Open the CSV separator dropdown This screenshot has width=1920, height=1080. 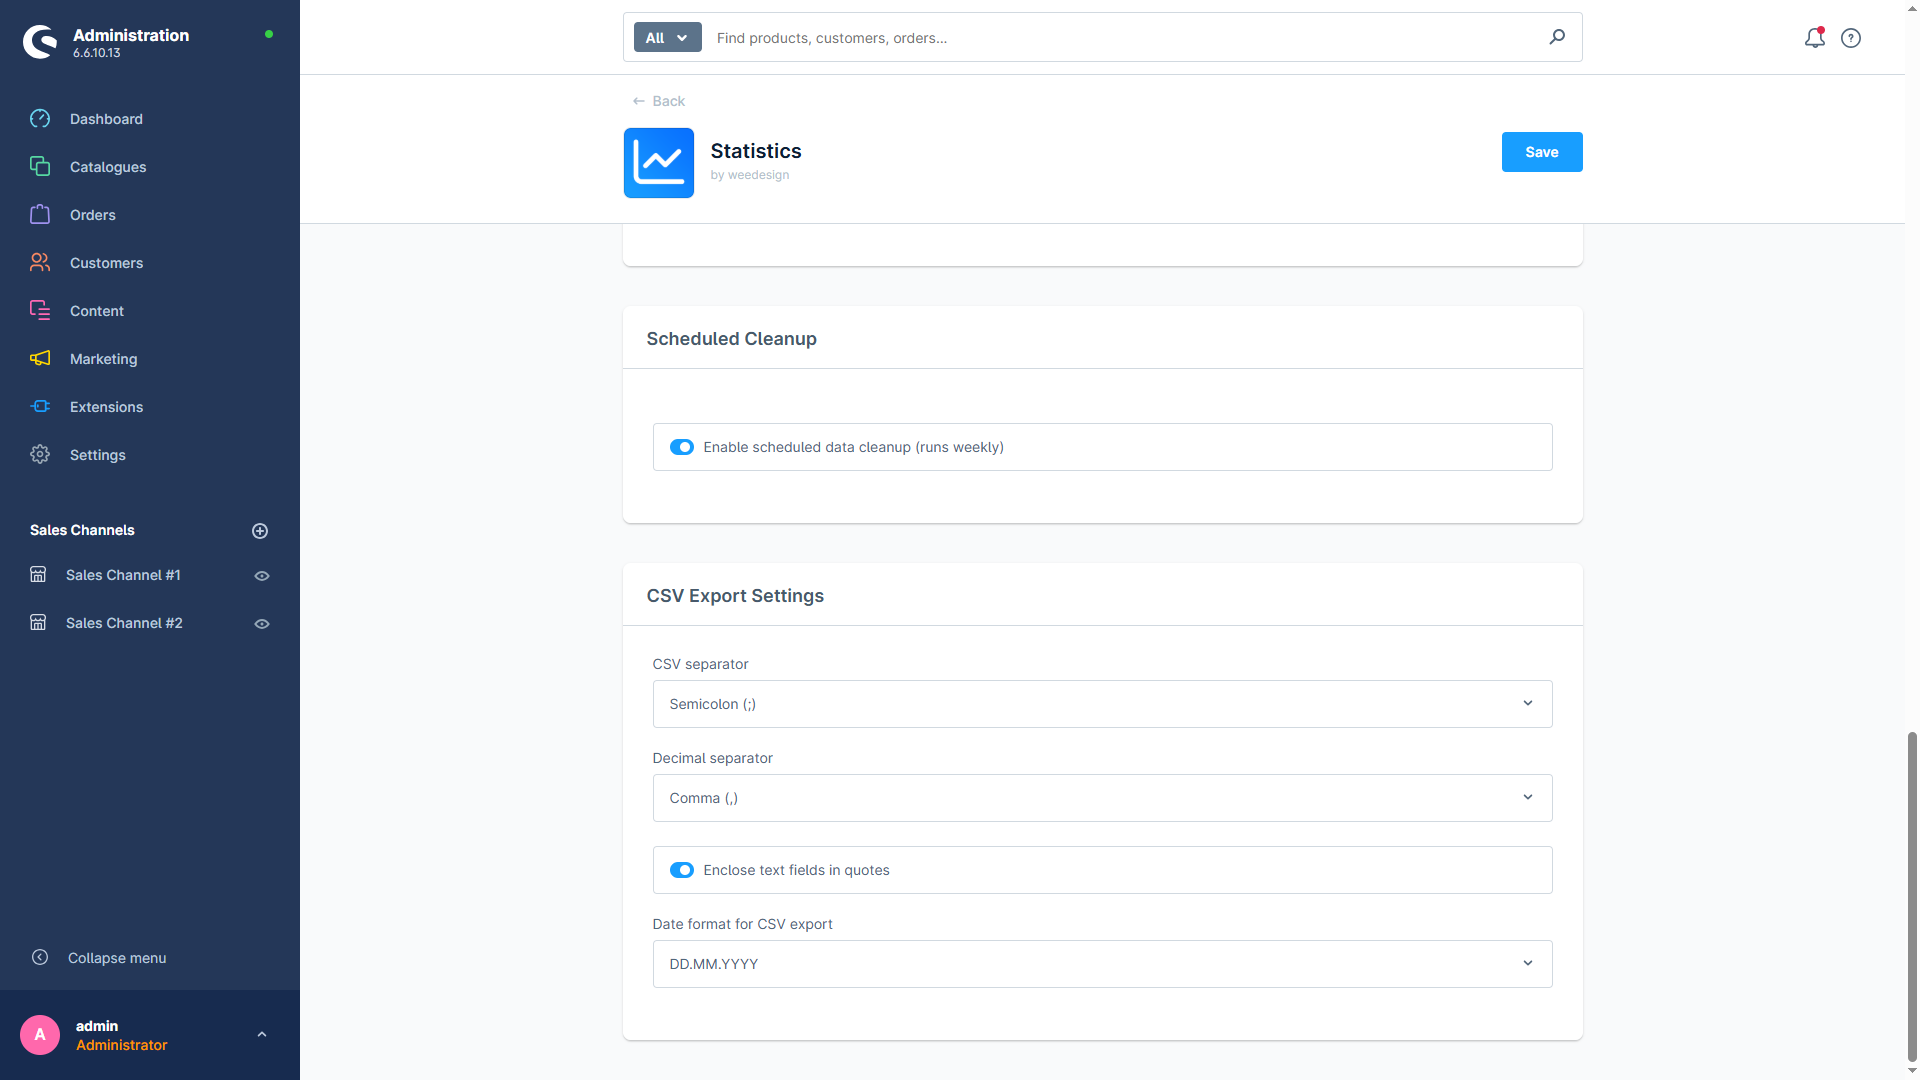pyautogui.click(x=1101, y=704)
